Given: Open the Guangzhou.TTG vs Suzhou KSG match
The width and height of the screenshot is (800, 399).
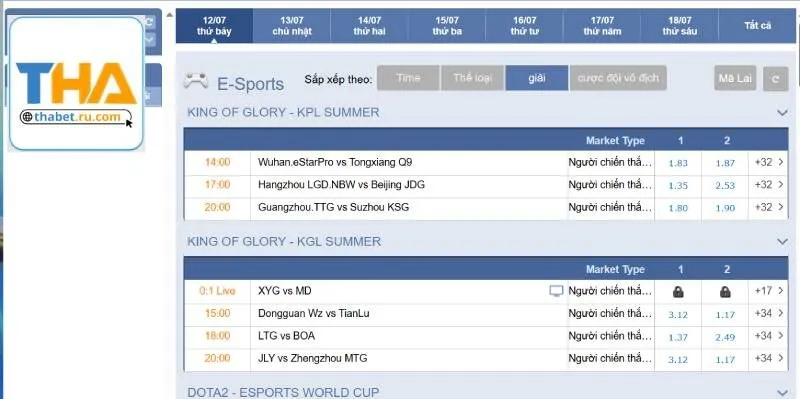Looking at the screenshot, I should tap(334, 207).
